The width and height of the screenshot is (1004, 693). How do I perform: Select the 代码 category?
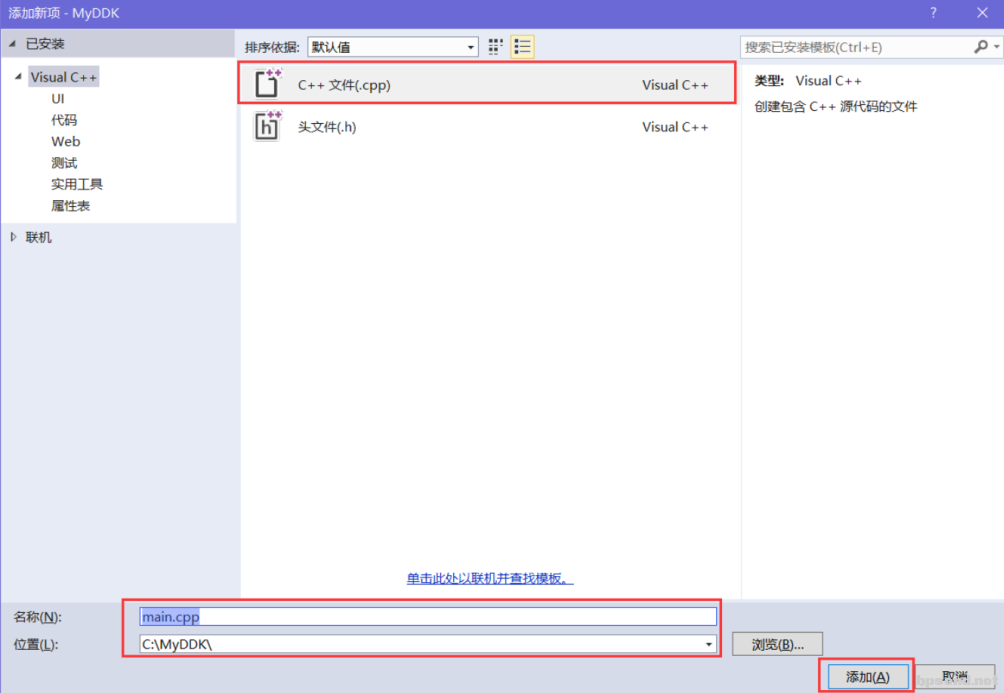(64, 120)
